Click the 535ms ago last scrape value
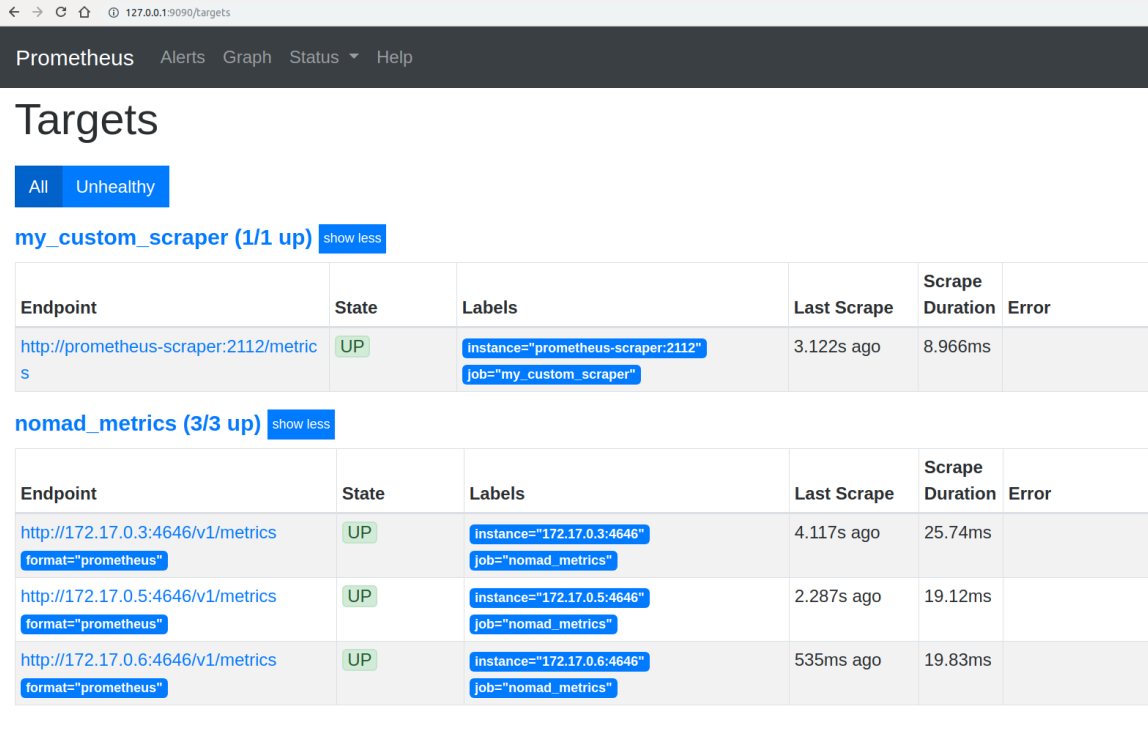Screen dimensions: 1148x742 (838, 660)
